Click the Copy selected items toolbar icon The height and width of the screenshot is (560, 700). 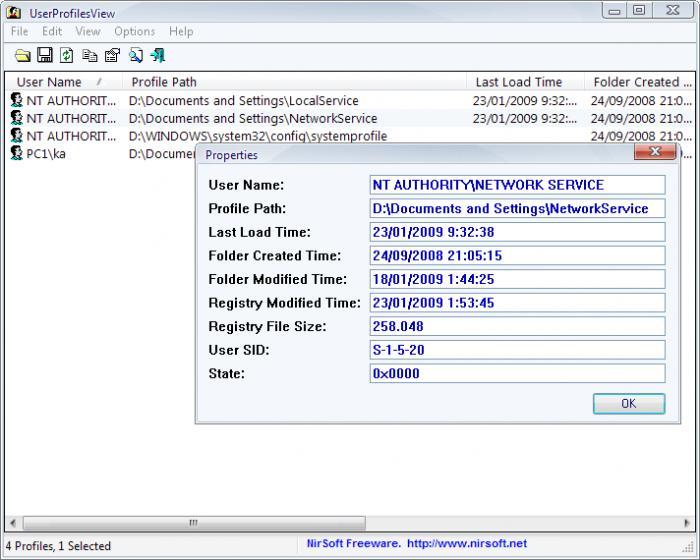(90, 55)
